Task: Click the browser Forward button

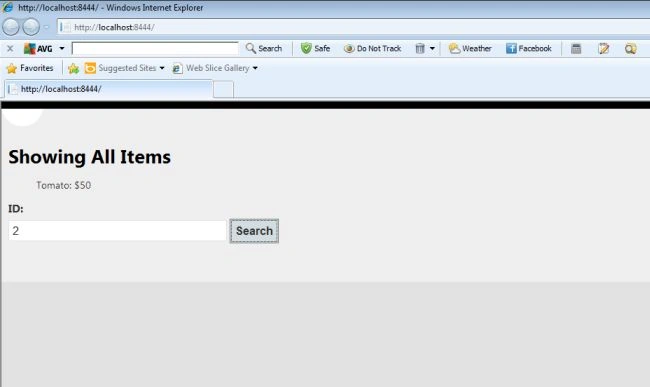Action: (x=31, y=27)
